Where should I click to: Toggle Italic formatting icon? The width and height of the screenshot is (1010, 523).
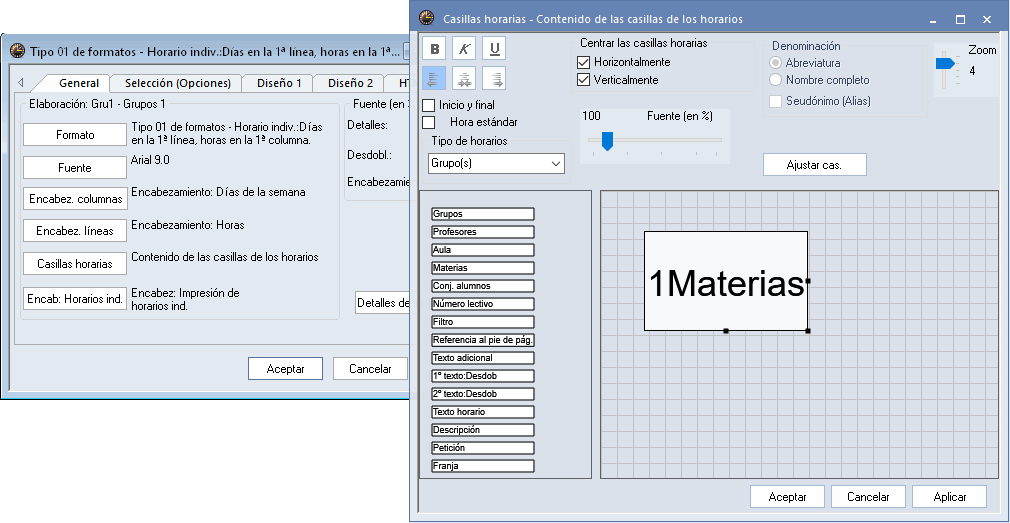pyautogui.click(x=464, y=48)
